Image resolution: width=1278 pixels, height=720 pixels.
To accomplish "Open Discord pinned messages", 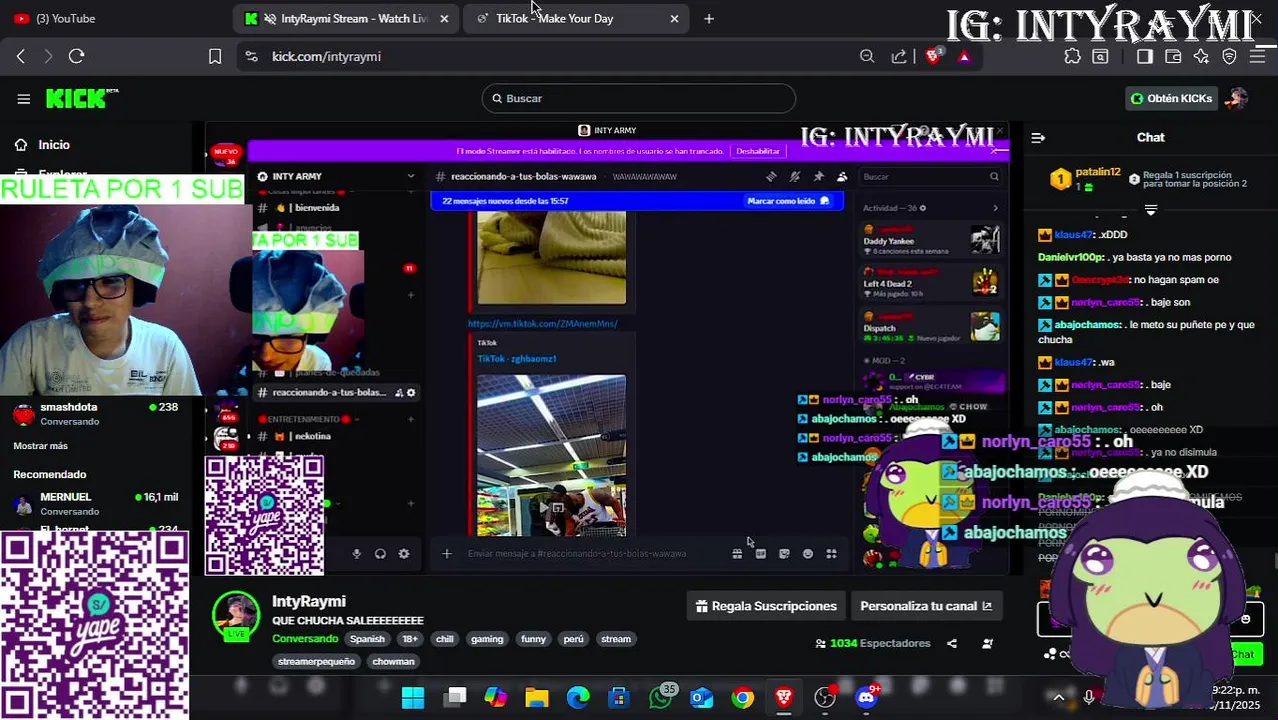I will (819, 176).
